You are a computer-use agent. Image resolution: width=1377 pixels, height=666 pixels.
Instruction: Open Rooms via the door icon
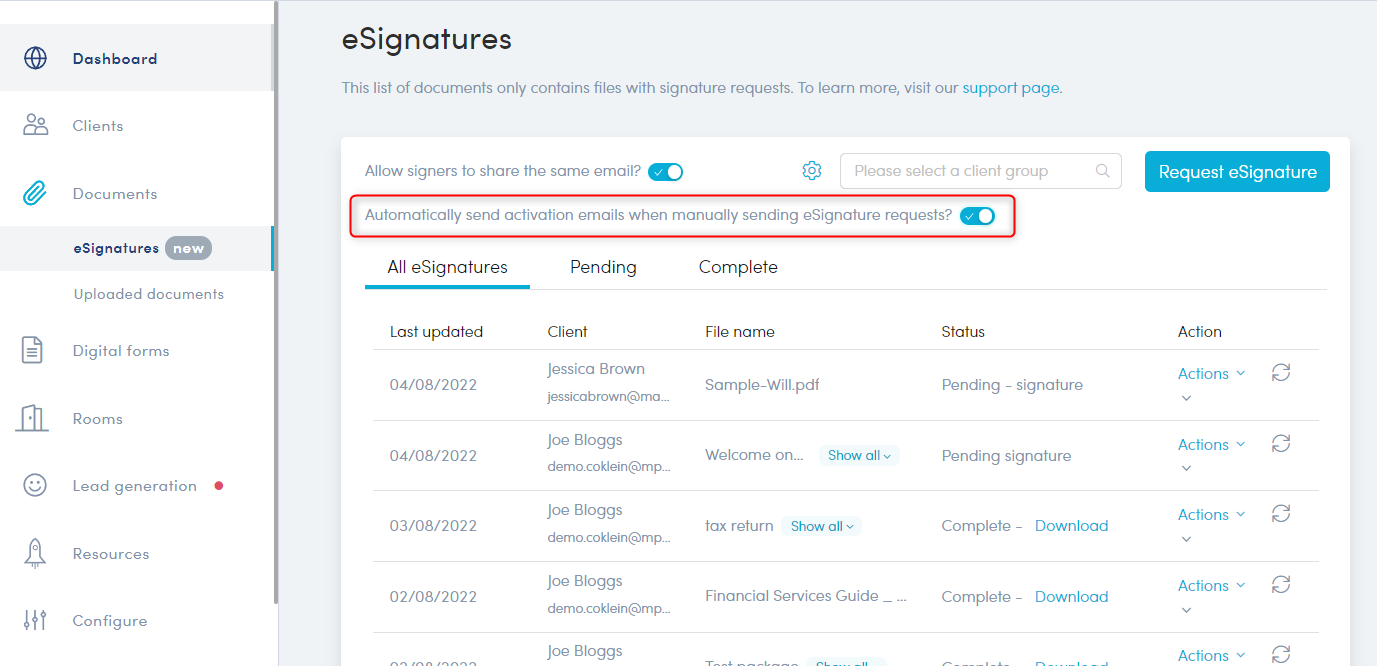coord(33,418)
